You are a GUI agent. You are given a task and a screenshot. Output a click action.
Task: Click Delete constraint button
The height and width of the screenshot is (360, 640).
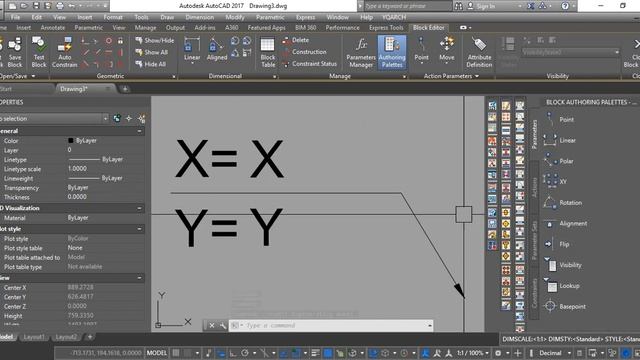[x=296, y=40]
